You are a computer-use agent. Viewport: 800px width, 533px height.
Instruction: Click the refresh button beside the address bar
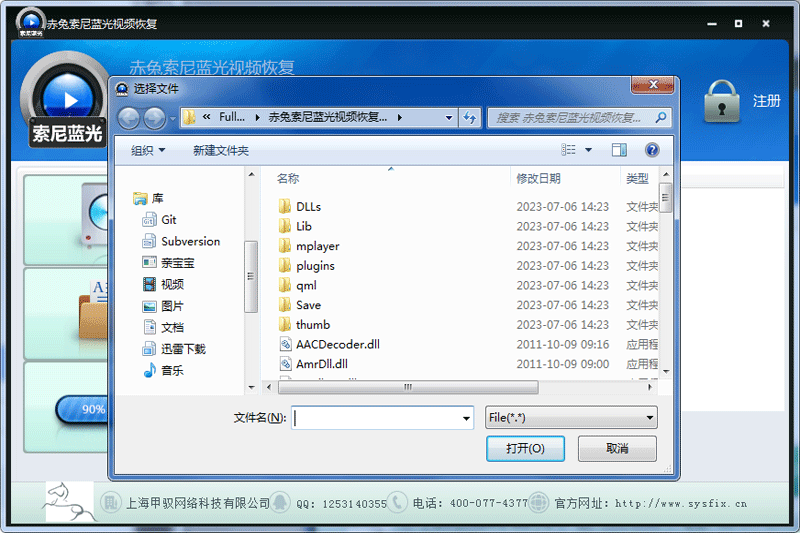tap(469, 118)
